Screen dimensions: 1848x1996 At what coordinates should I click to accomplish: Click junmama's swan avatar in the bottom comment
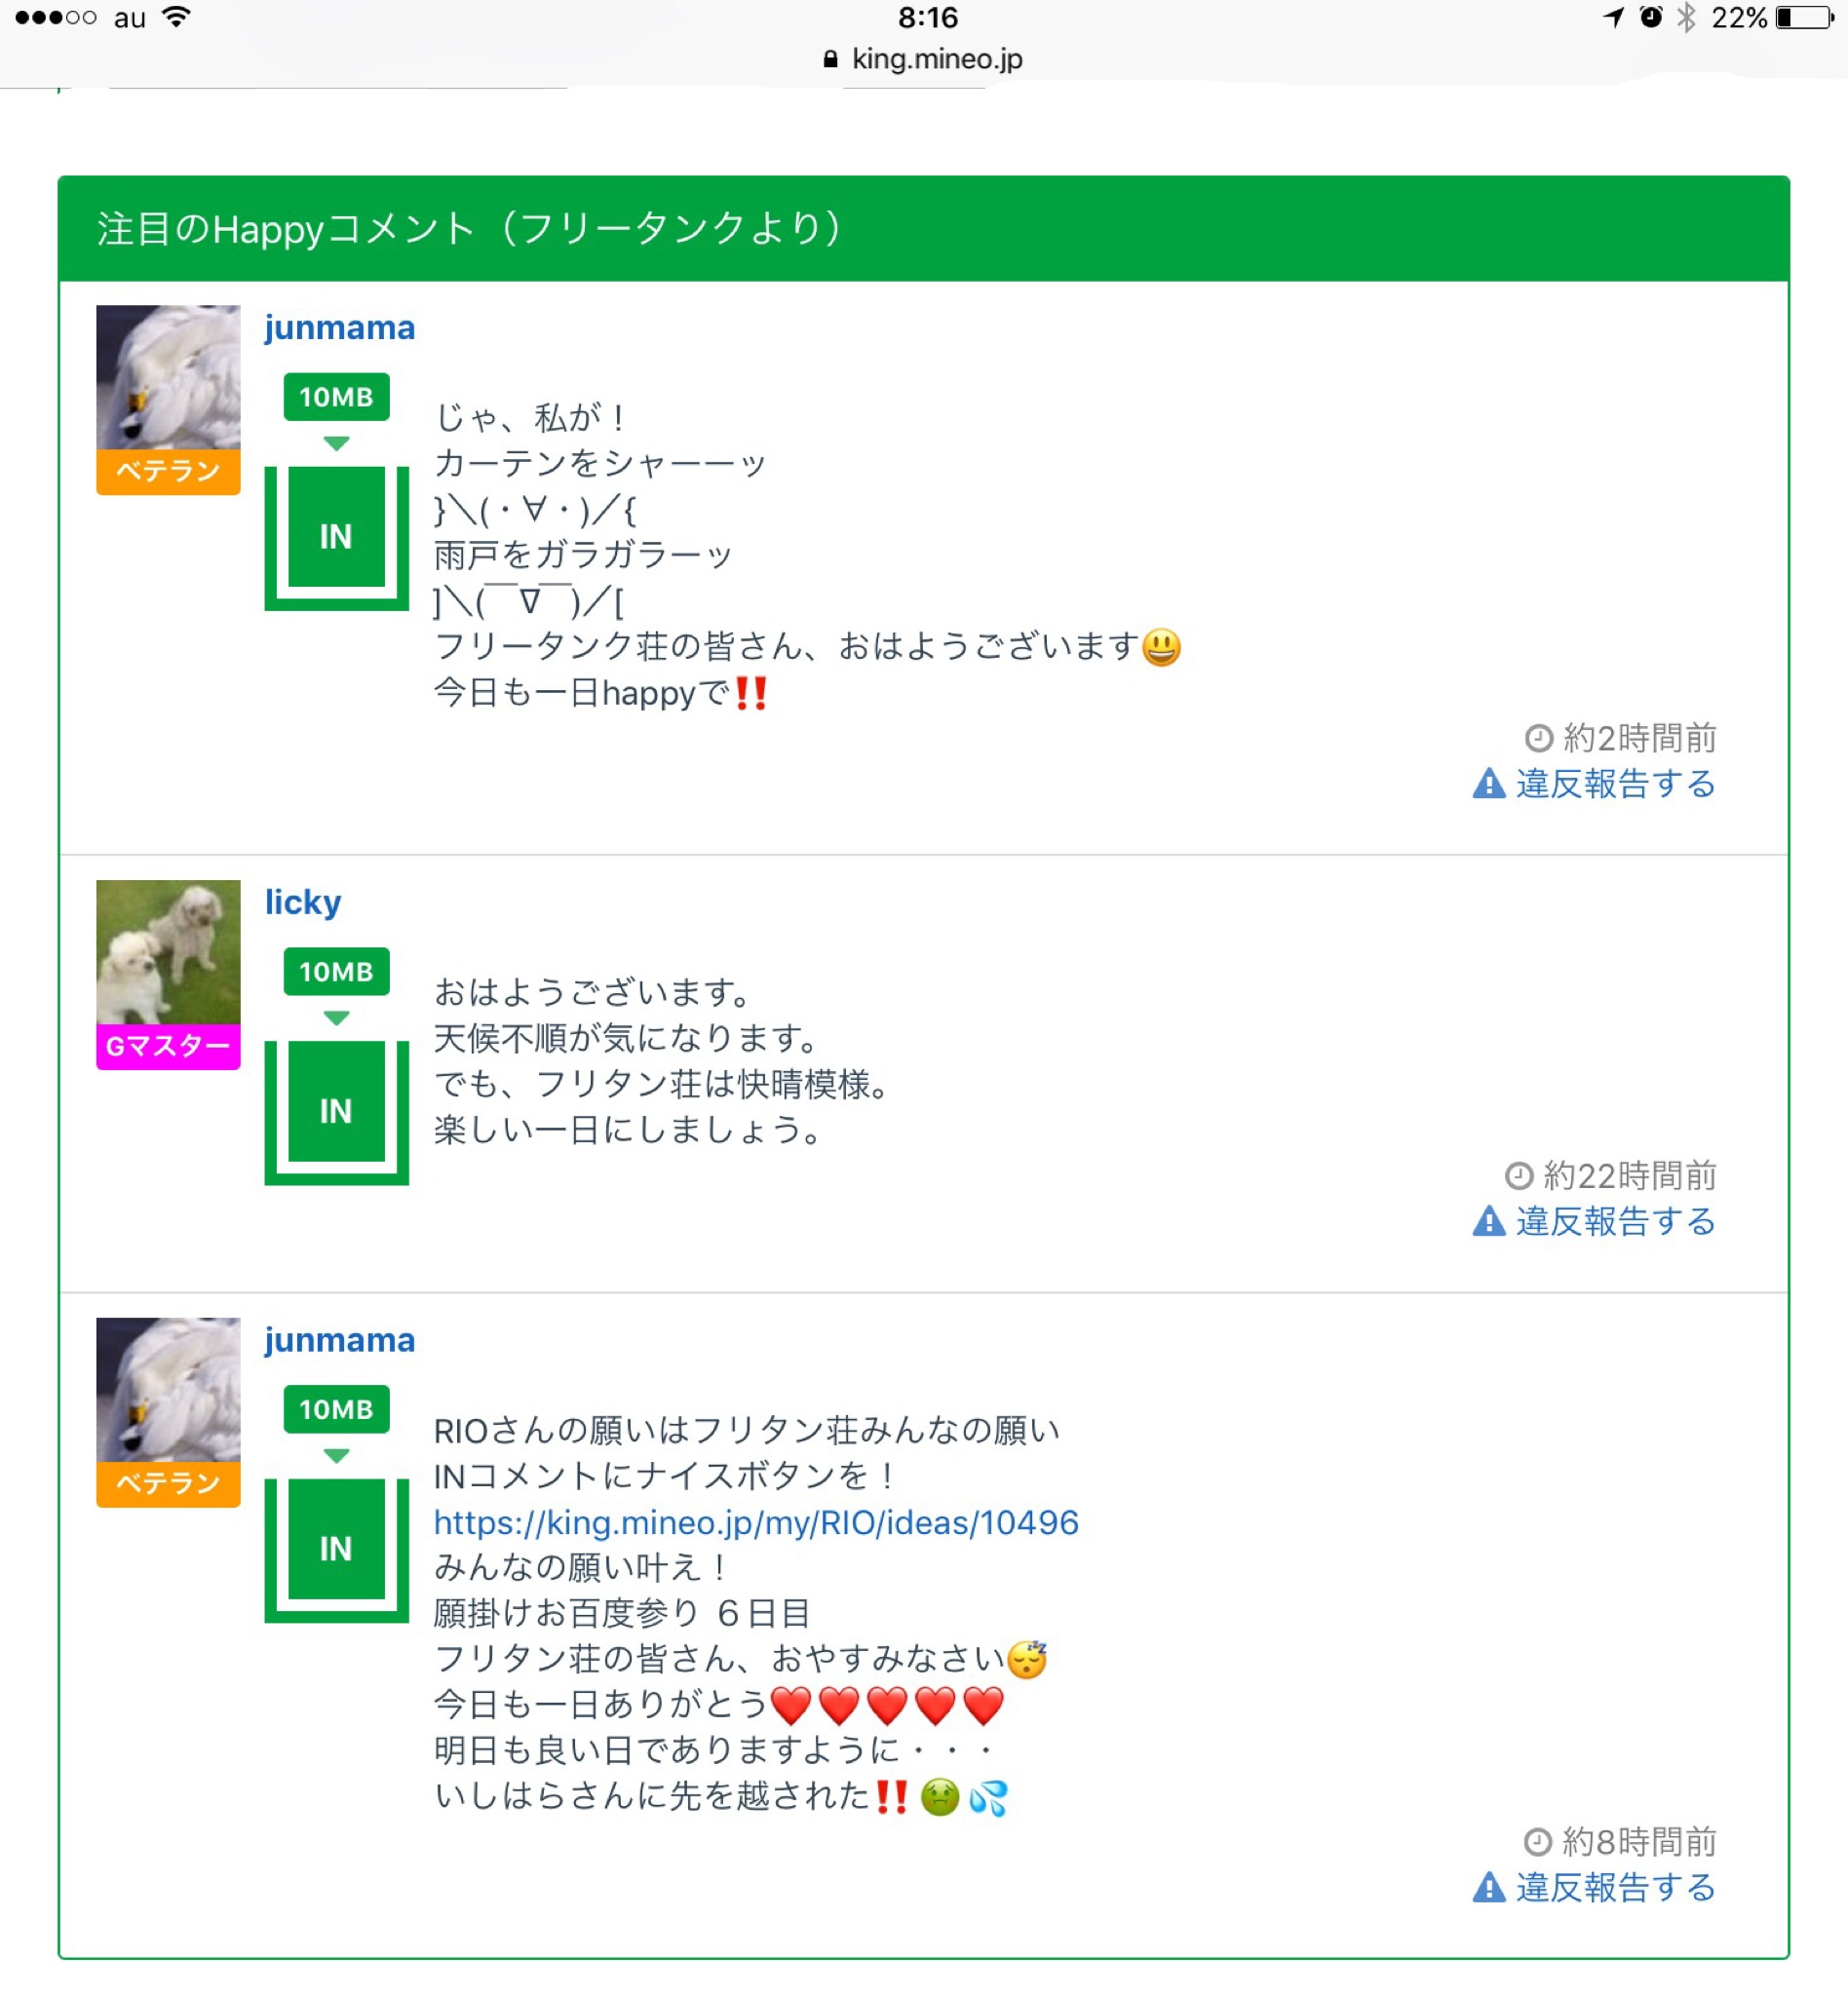(168, 1390)
